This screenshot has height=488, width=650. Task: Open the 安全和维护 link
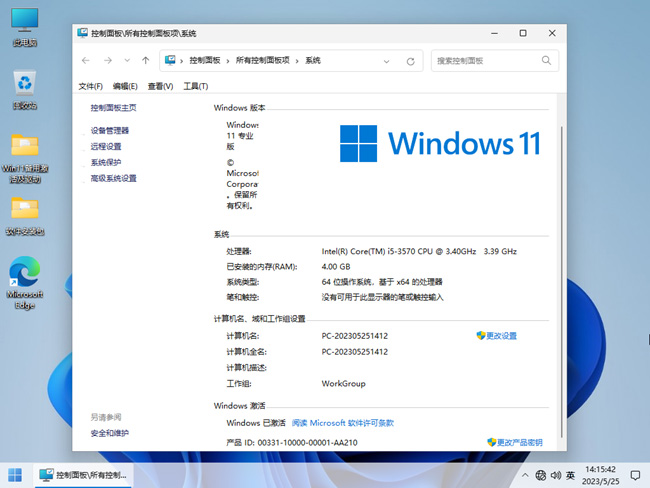[x=110, y=433]
